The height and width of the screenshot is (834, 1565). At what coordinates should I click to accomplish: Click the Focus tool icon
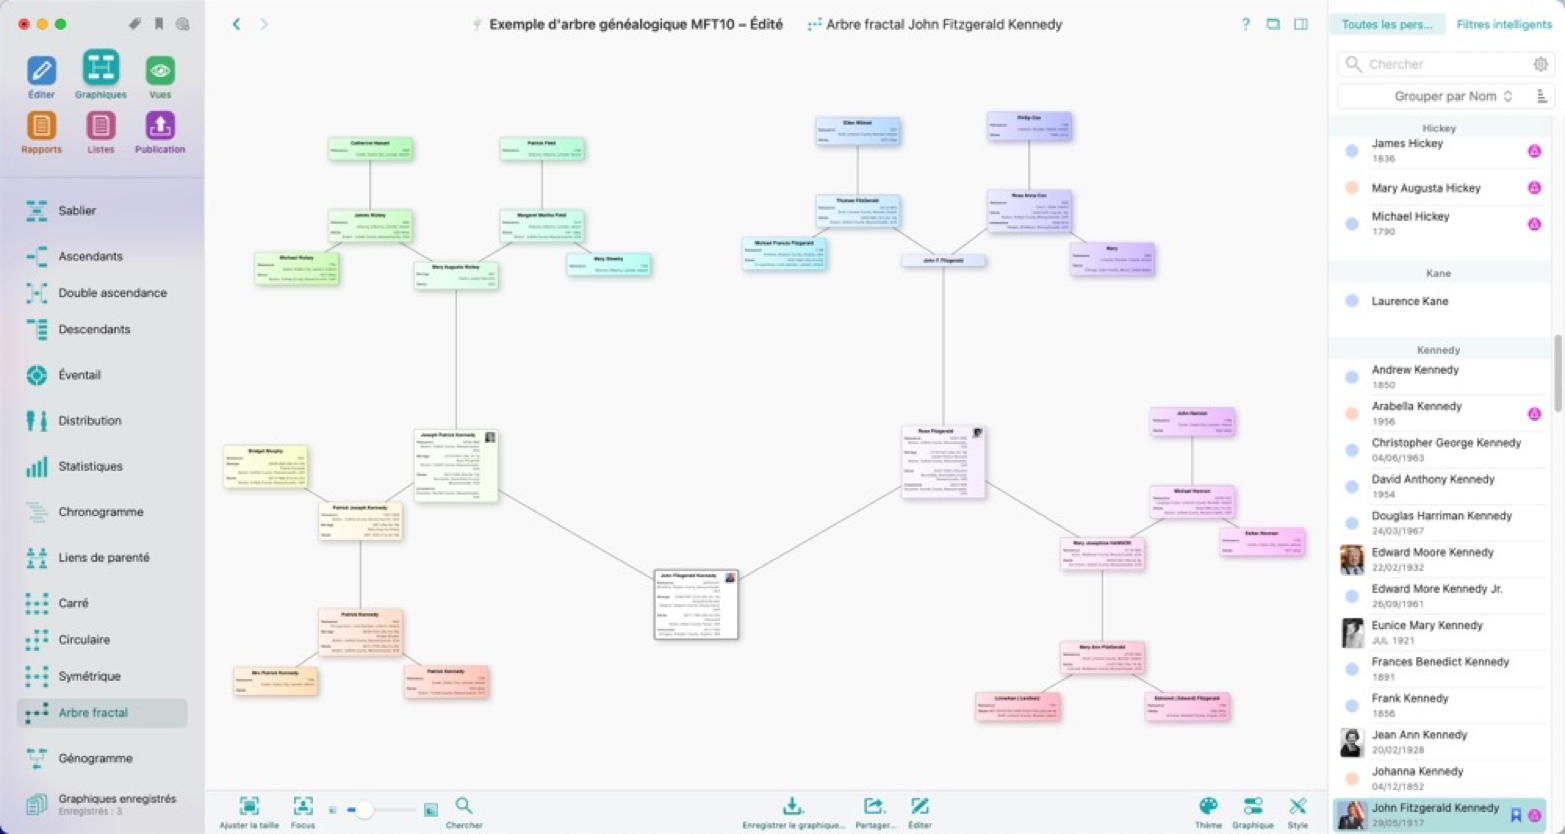pos(303,806)
